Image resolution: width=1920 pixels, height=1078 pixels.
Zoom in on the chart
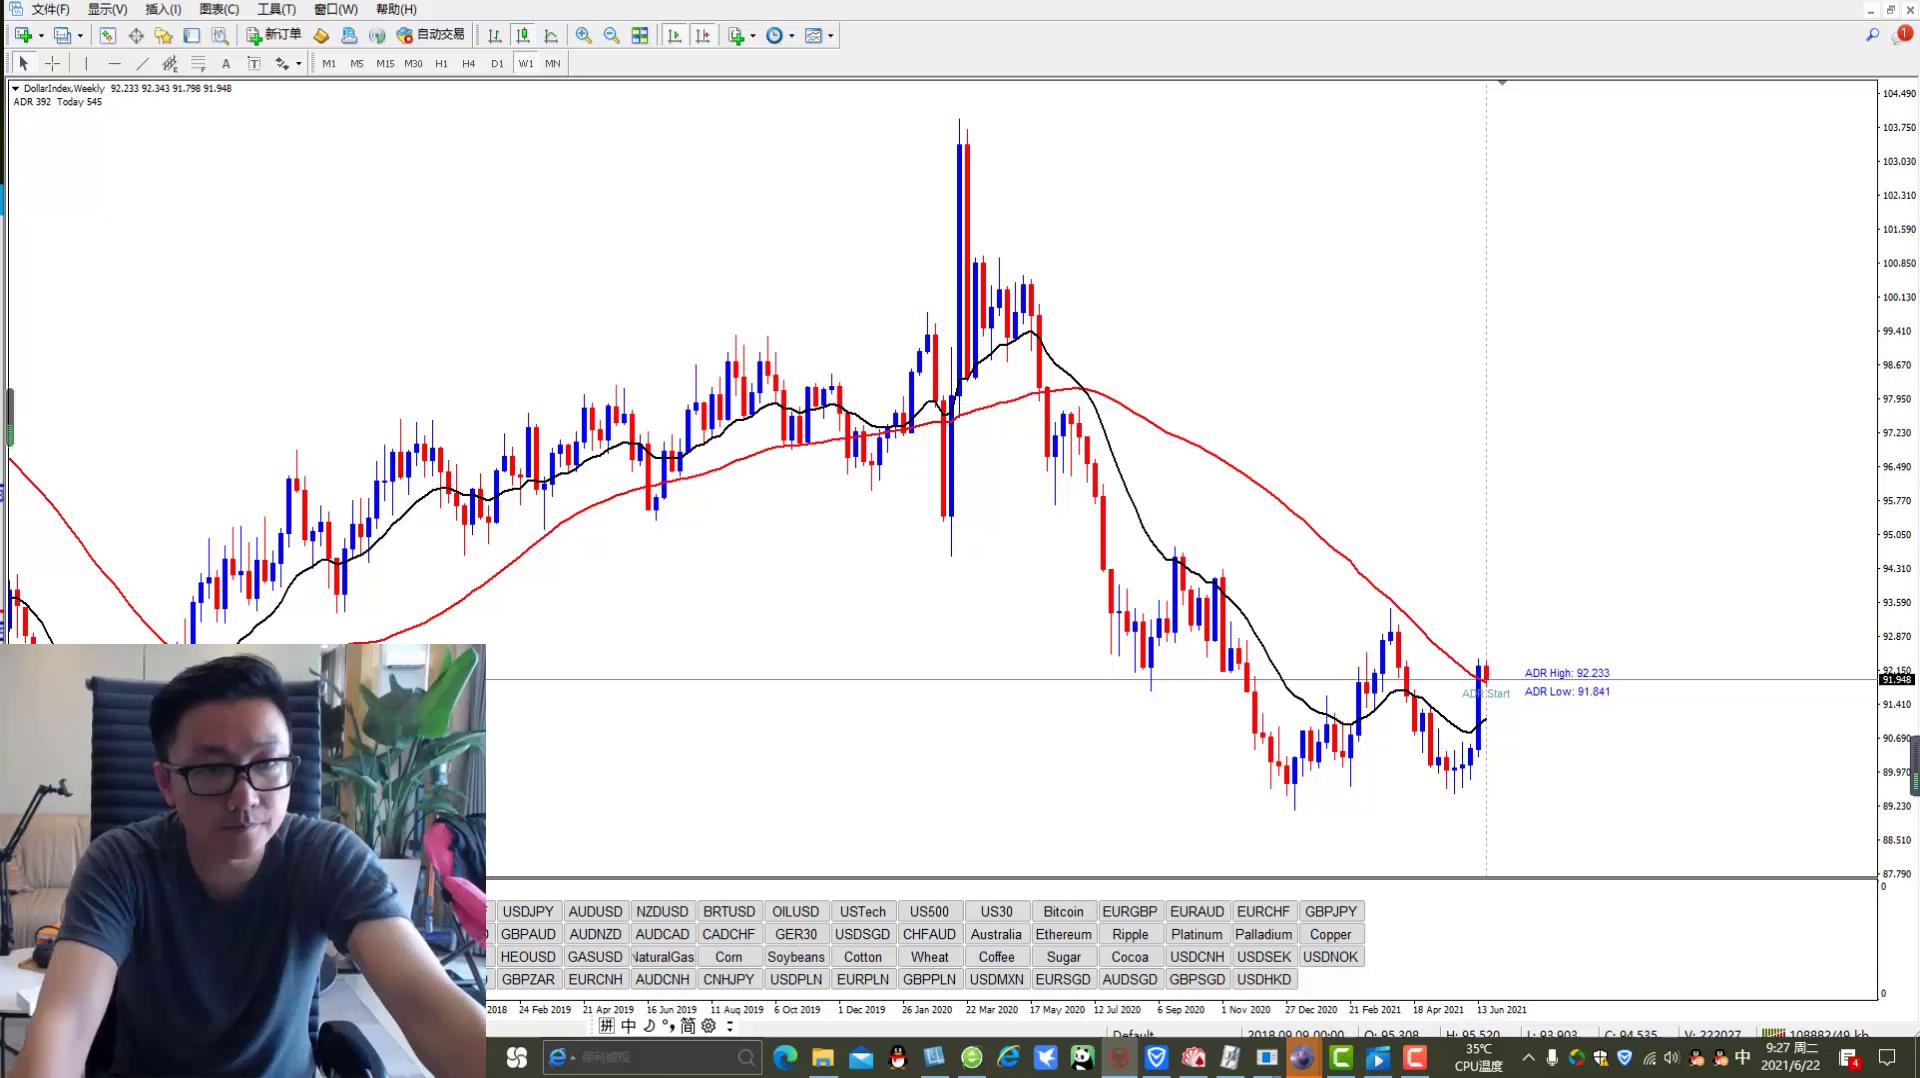[x=584, y=36]
